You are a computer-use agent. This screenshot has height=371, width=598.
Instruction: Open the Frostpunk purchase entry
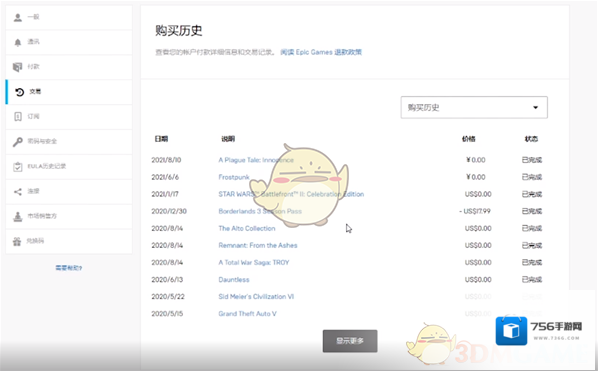[x=234, y=177]
